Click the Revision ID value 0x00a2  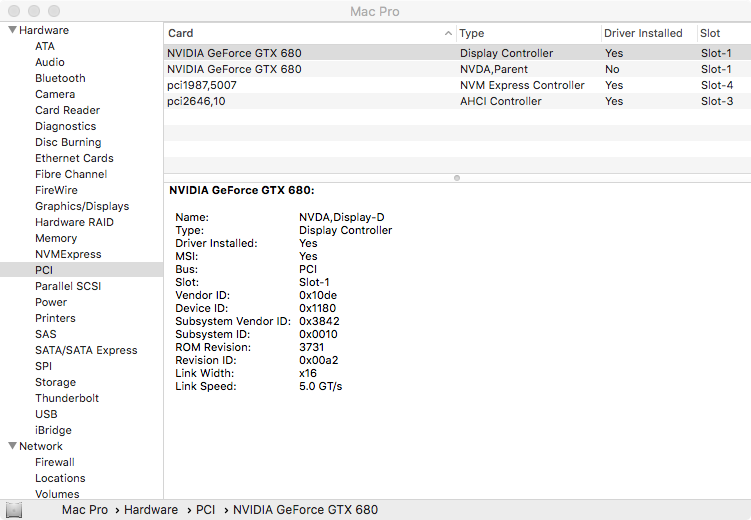tap(319, 360)
